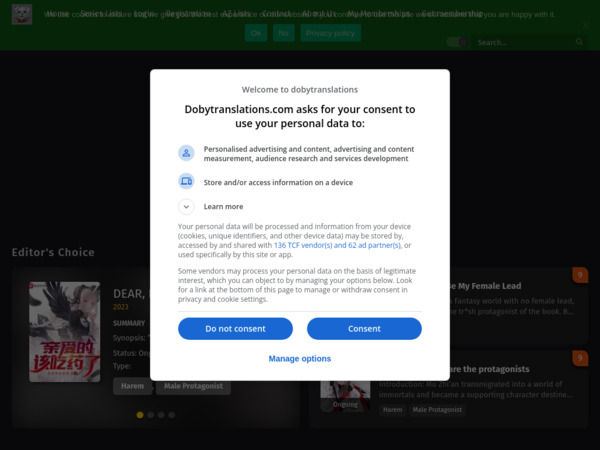Image resolution: width=600 pixels, height=450 pixels.
Task: Click the Harem tag under DEAR
Action: [x=132, y=386]
